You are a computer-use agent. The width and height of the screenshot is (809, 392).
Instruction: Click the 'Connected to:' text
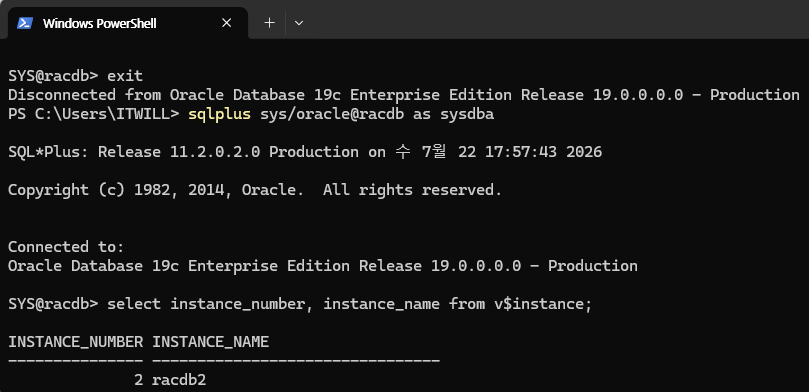66,247
